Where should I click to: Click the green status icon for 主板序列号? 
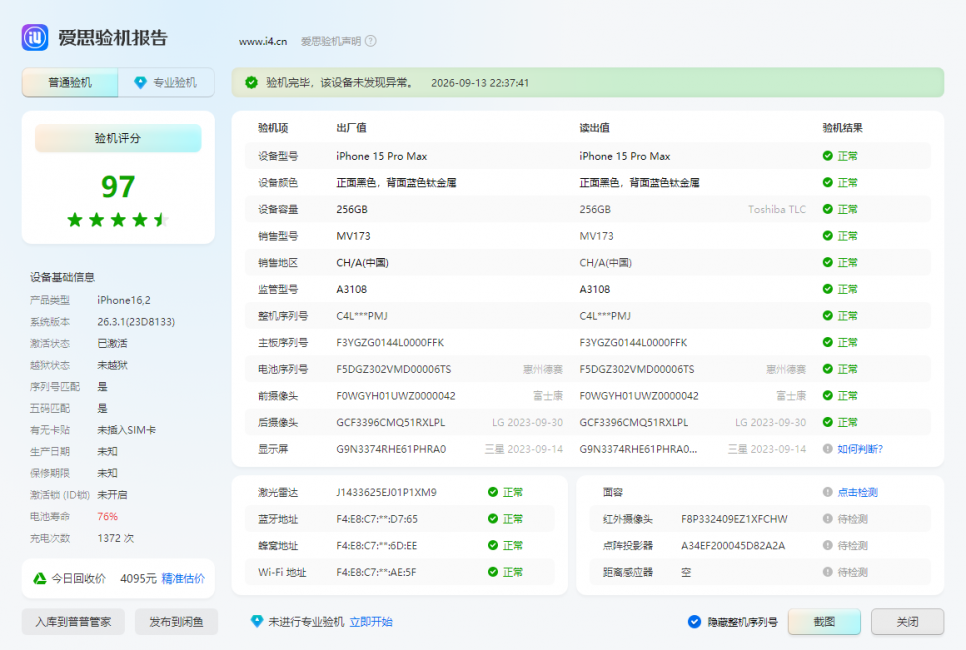click(x=827, y=342)
